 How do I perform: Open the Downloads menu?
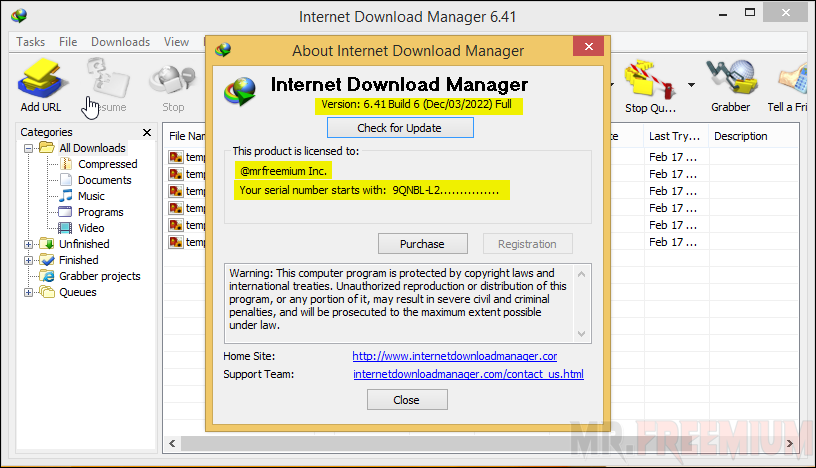tap(121, 42)
